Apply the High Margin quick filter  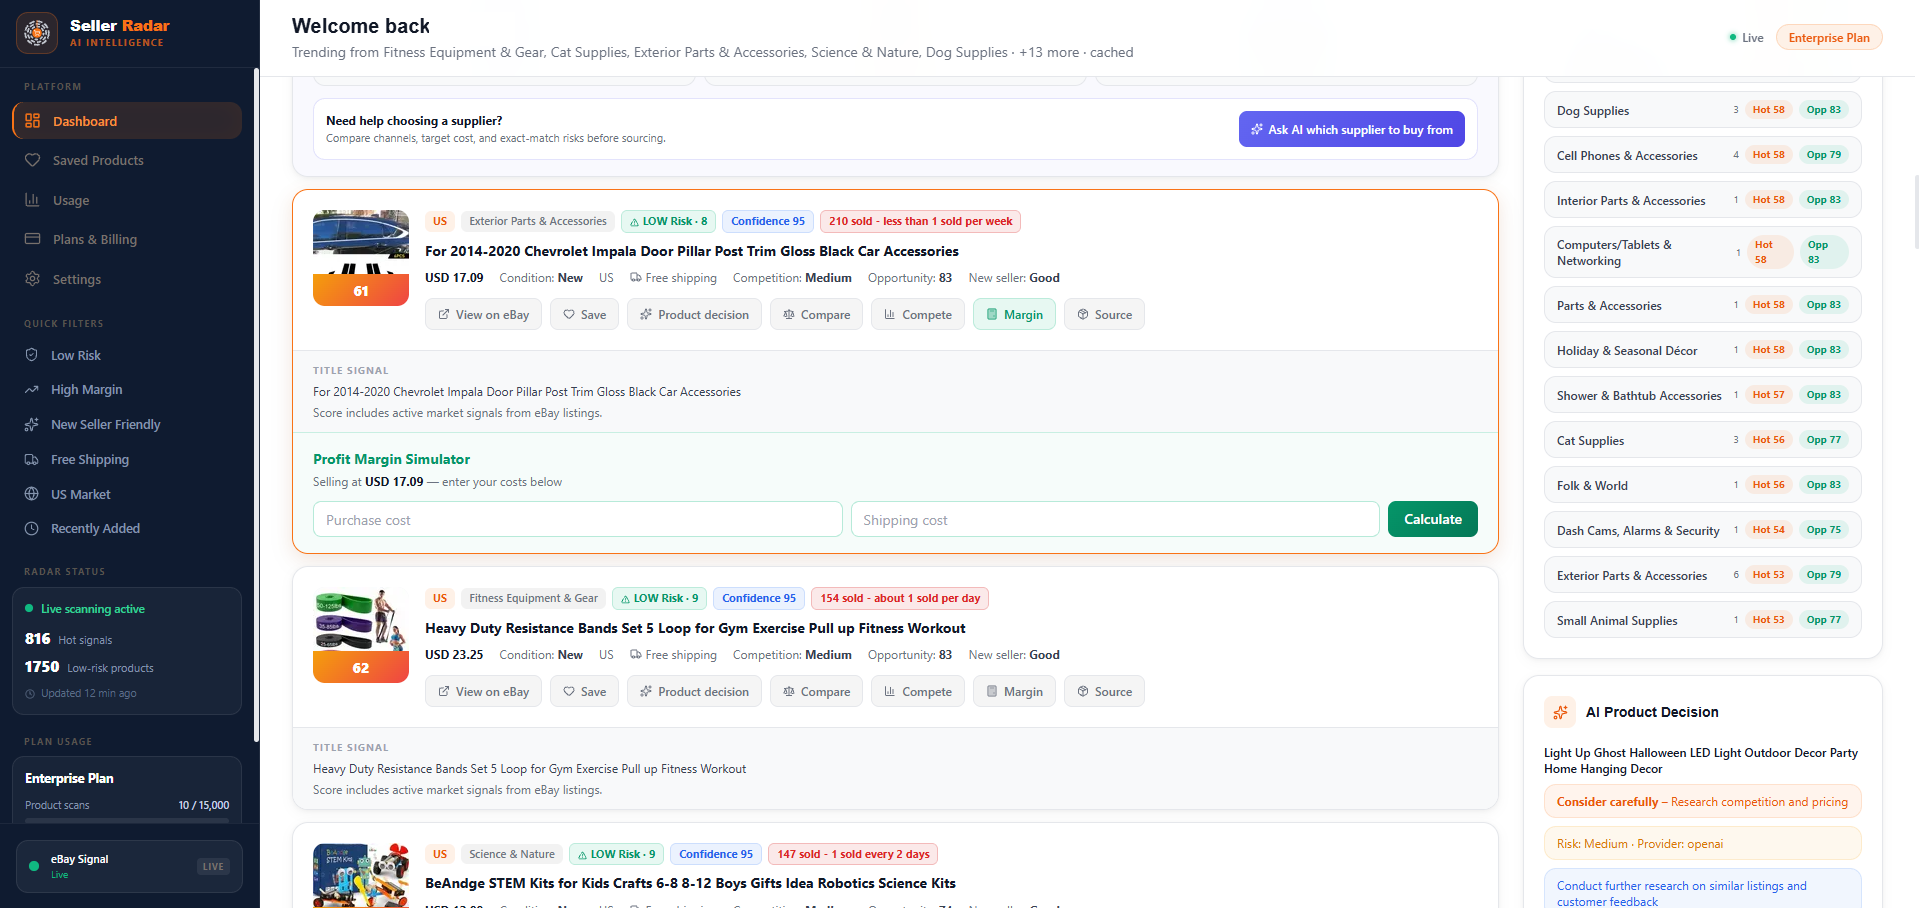pos(127,389)
